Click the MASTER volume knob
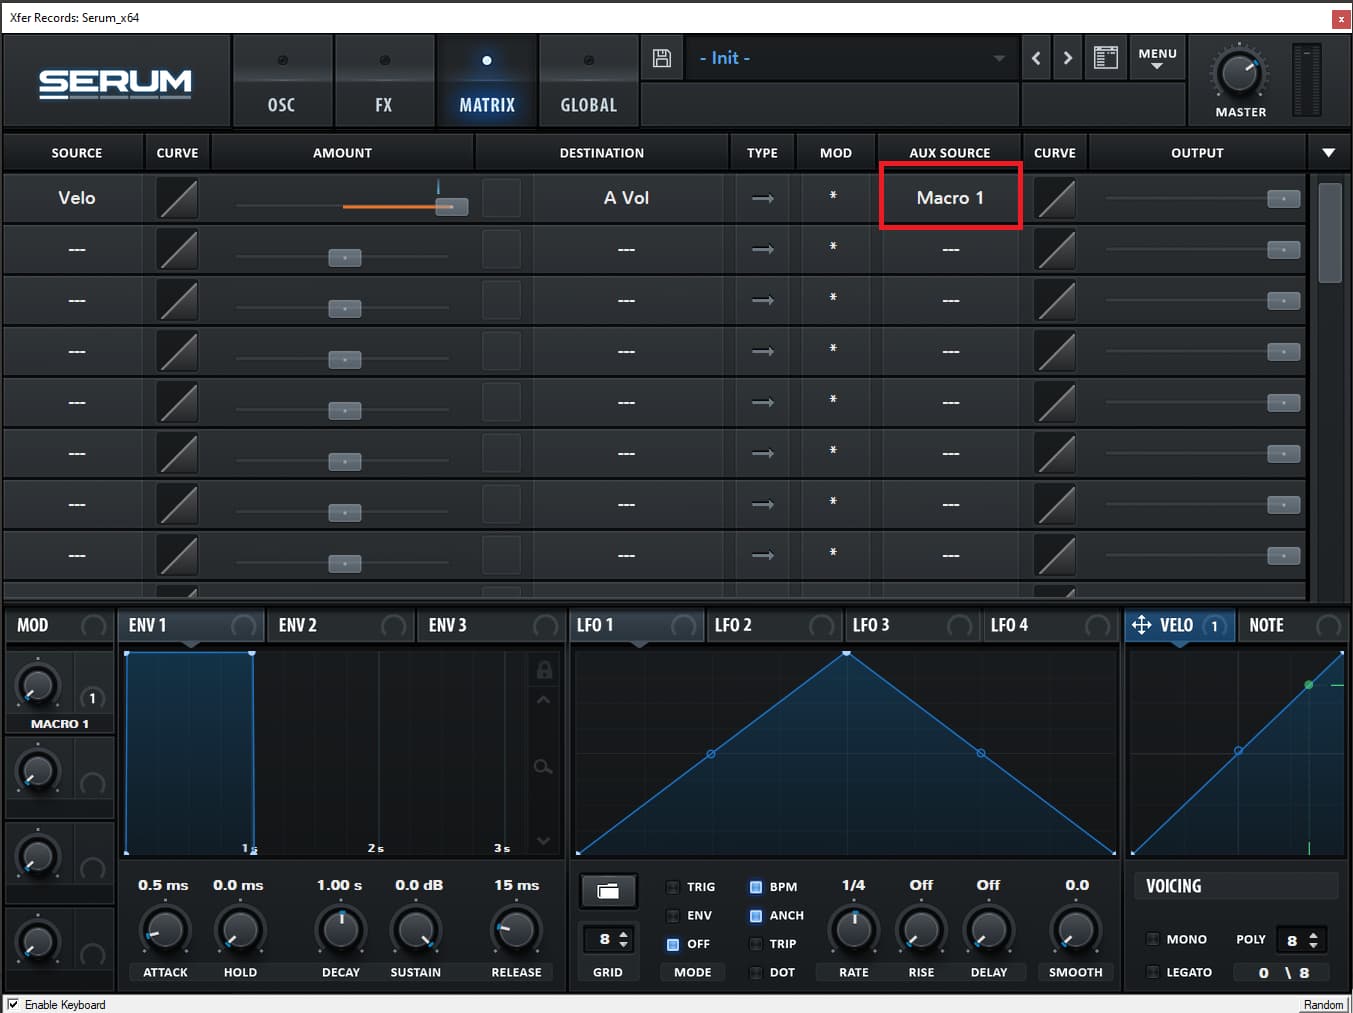Screen dimensions: 1353x1013 (x=1239, y=74)
